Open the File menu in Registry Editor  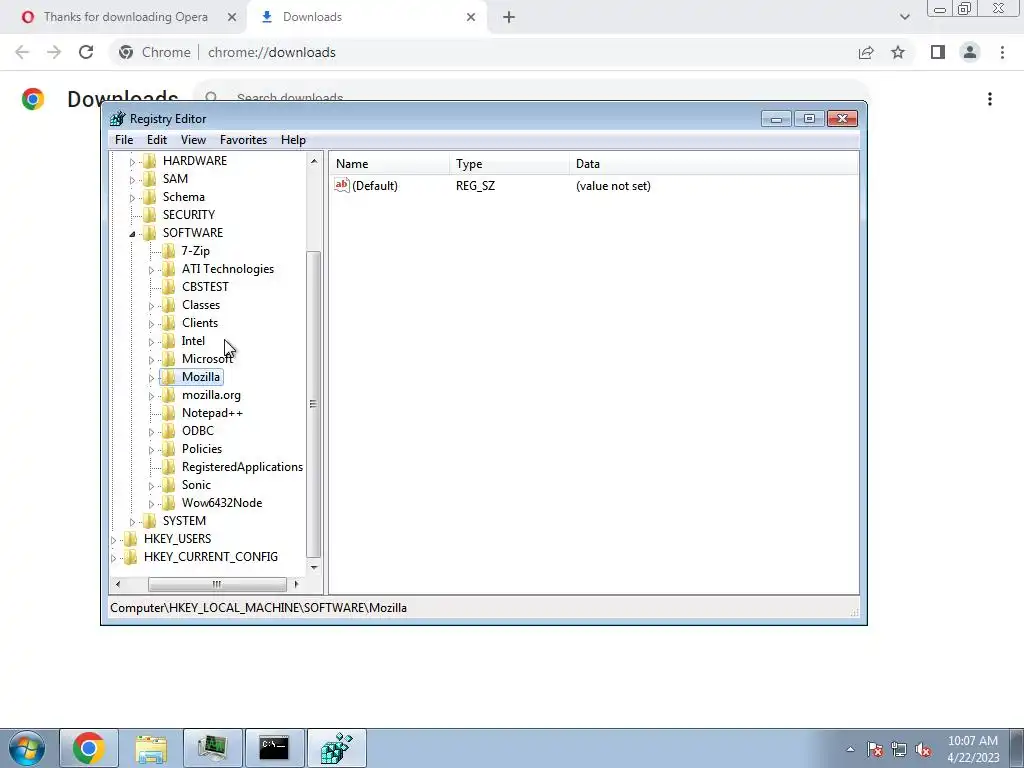click(124, 140)
